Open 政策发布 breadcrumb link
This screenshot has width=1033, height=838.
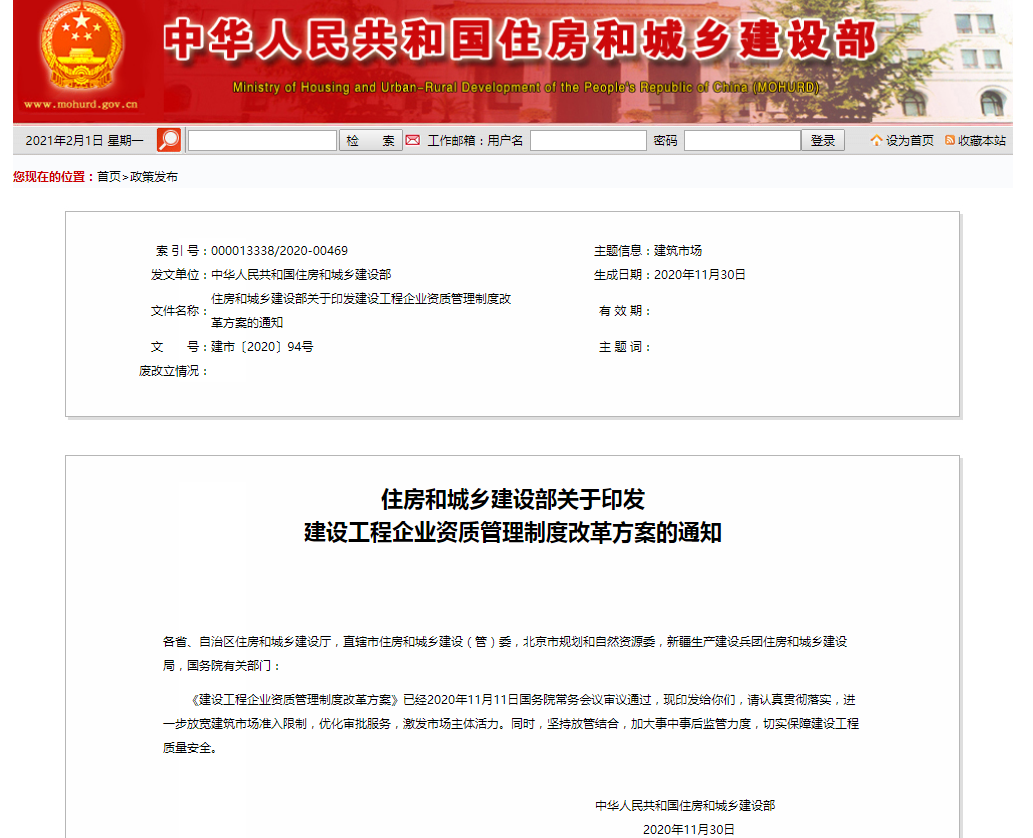[154, 177]
